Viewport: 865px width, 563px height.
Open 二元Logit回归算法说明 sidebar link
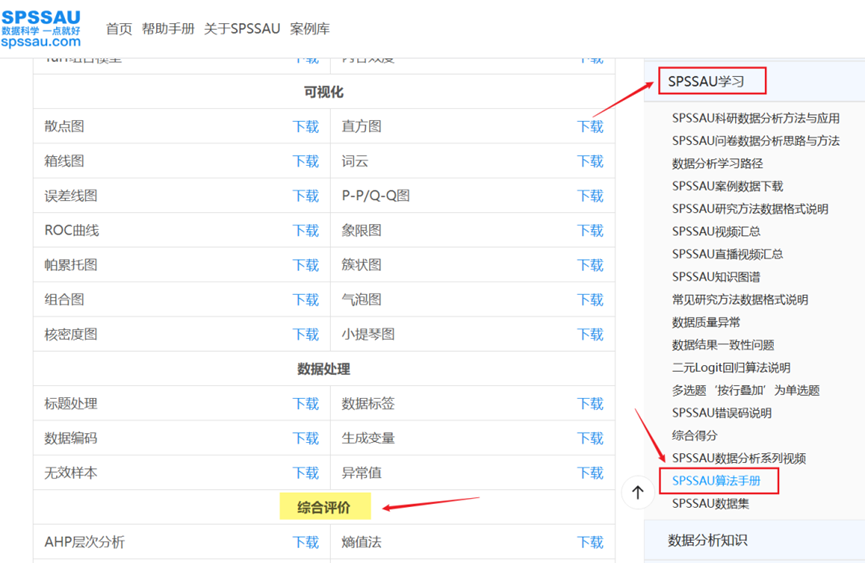point(731,368)
